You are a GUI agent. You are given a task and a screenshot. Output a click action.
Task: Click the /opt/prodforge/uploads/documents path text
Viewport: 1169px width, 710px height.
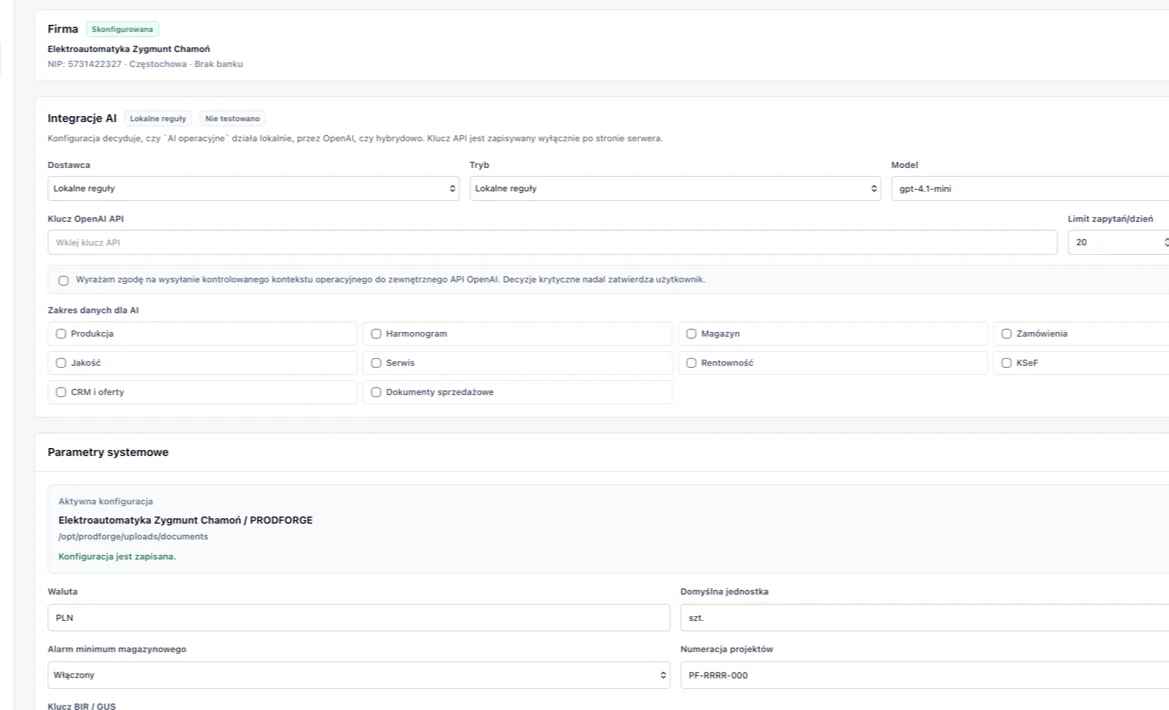coord(133,536)
